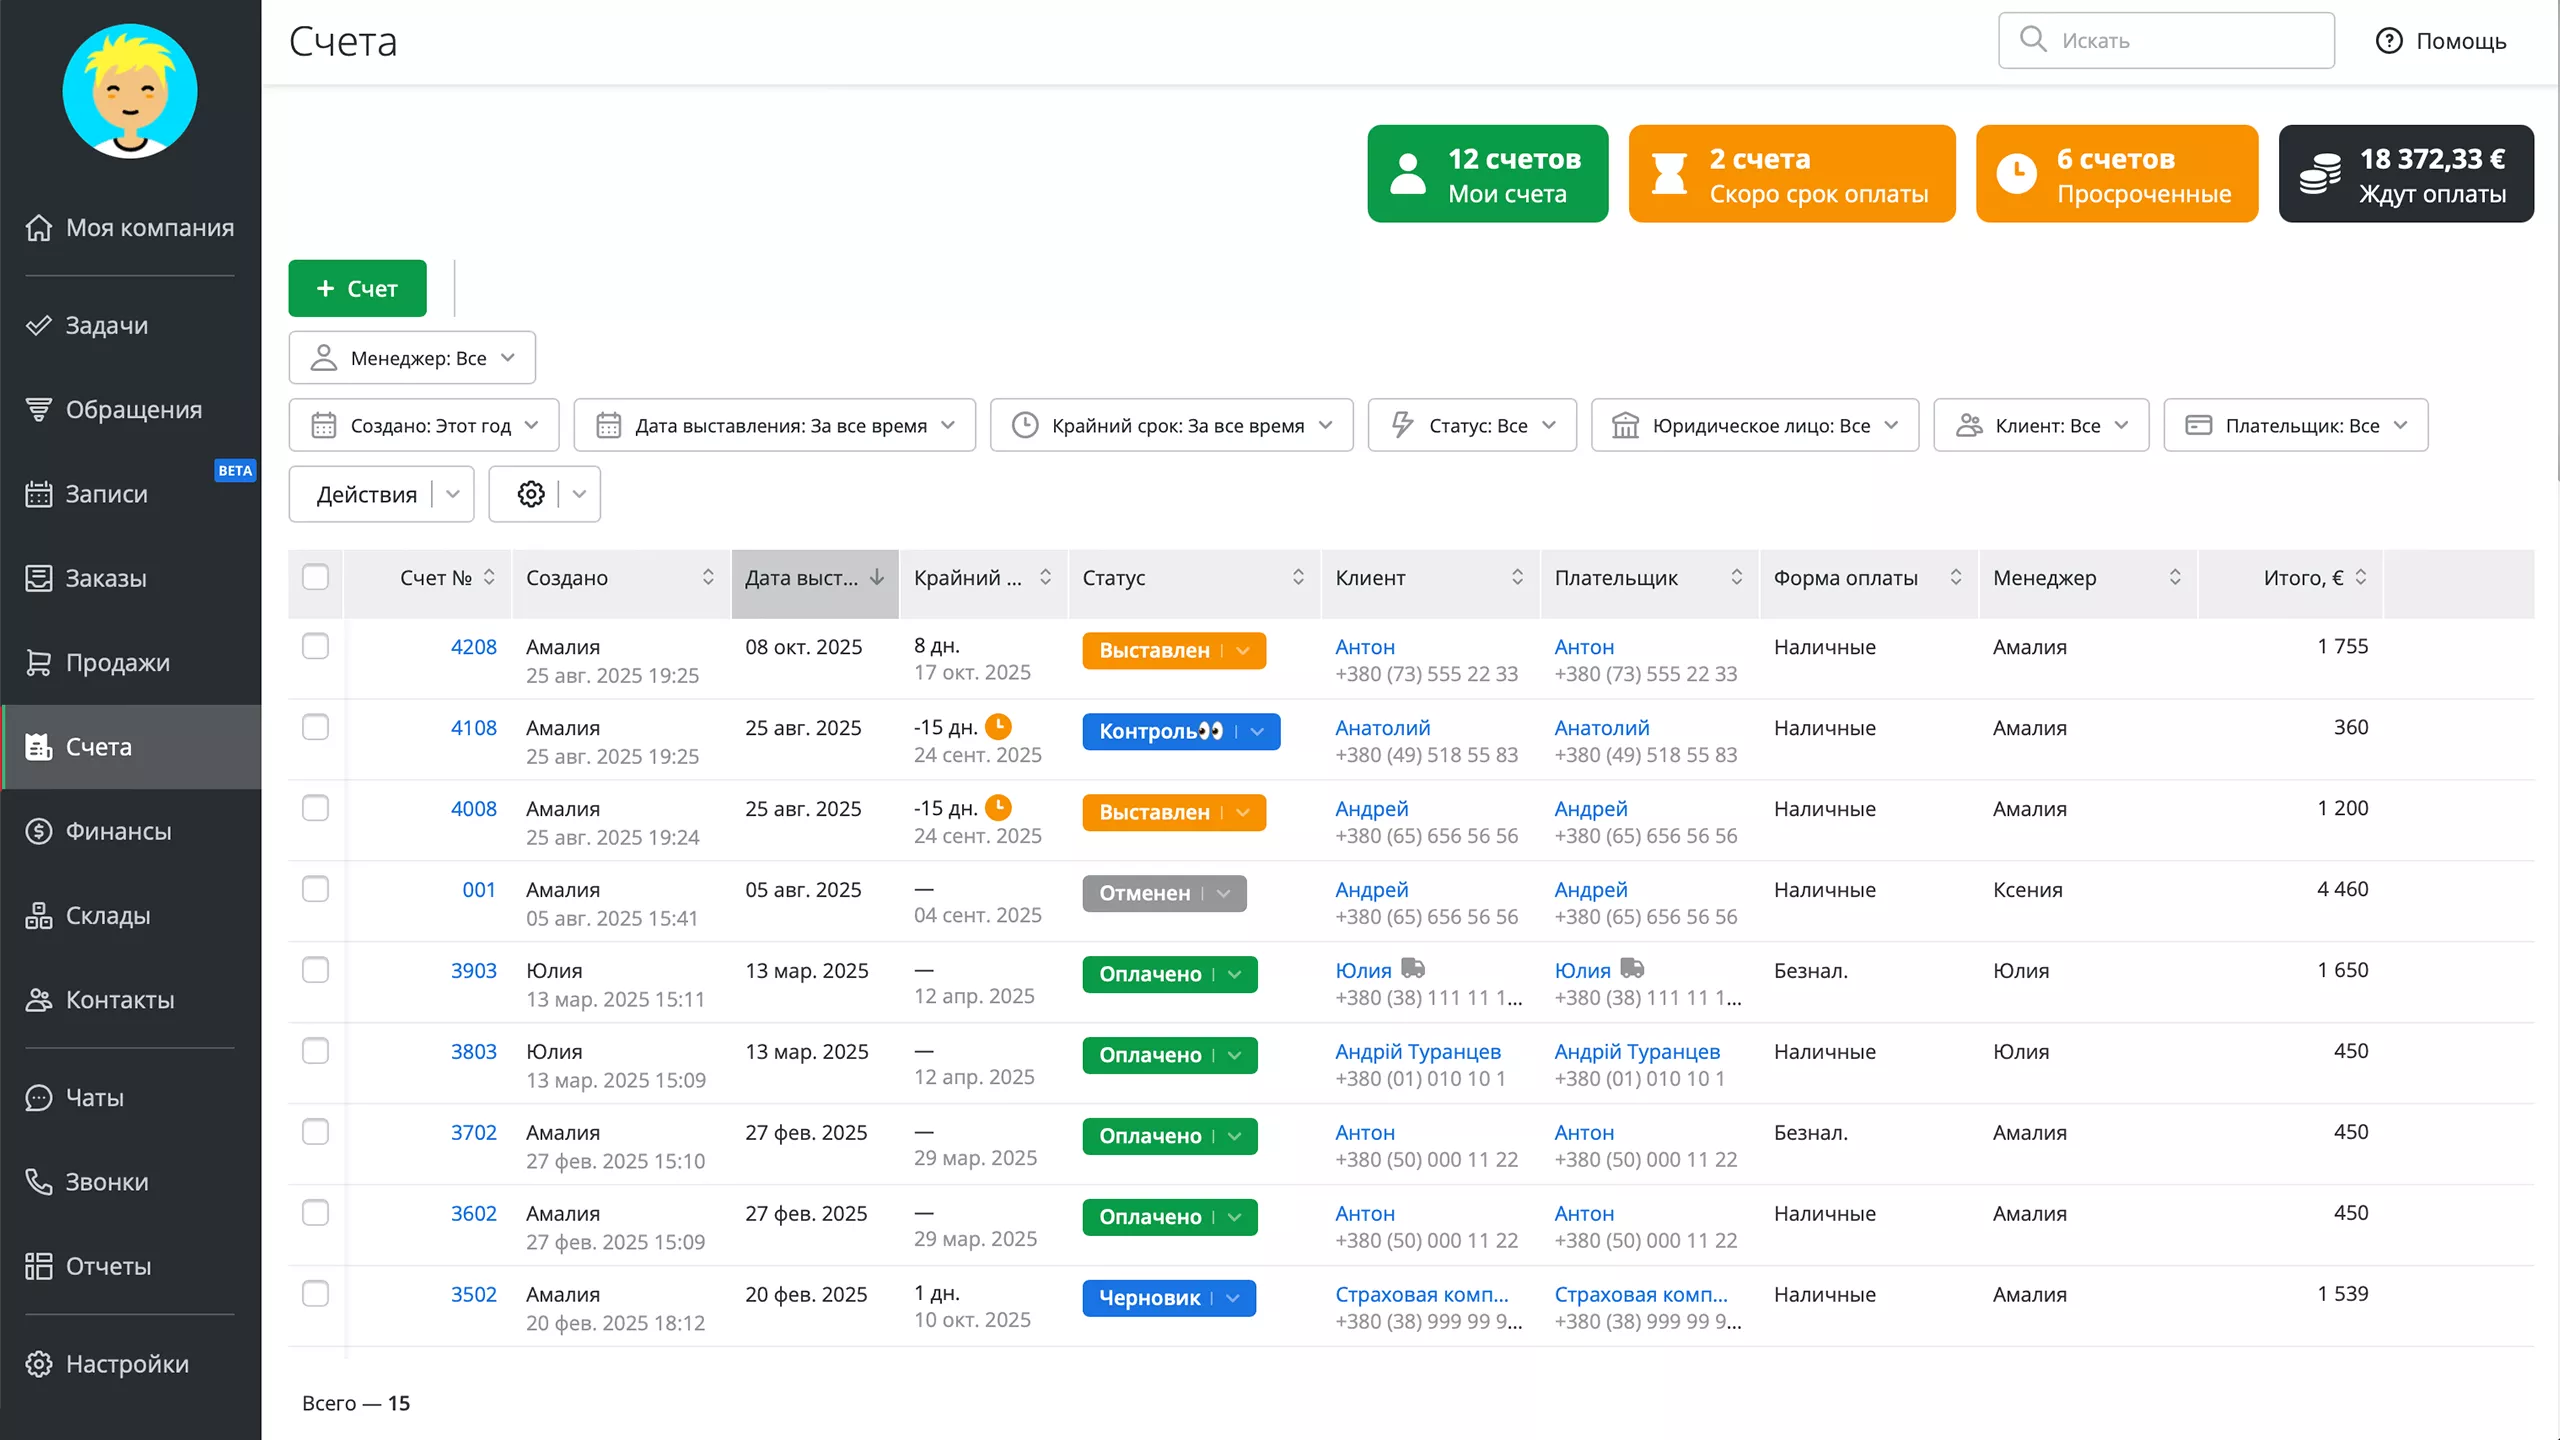This screenshot has height=1440, width=2560.
Task: Click the green + Счет button
Action: [357, 289]
